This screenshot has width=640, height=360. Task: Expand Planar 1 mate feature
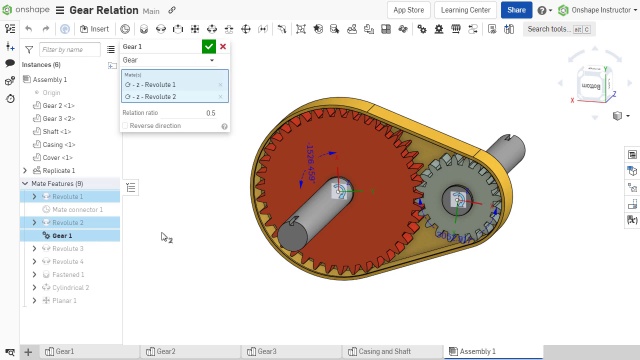point(34,301)
